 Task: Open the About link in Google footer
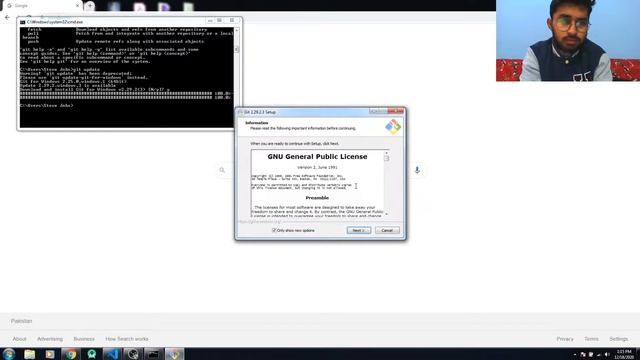pos(19,339)
